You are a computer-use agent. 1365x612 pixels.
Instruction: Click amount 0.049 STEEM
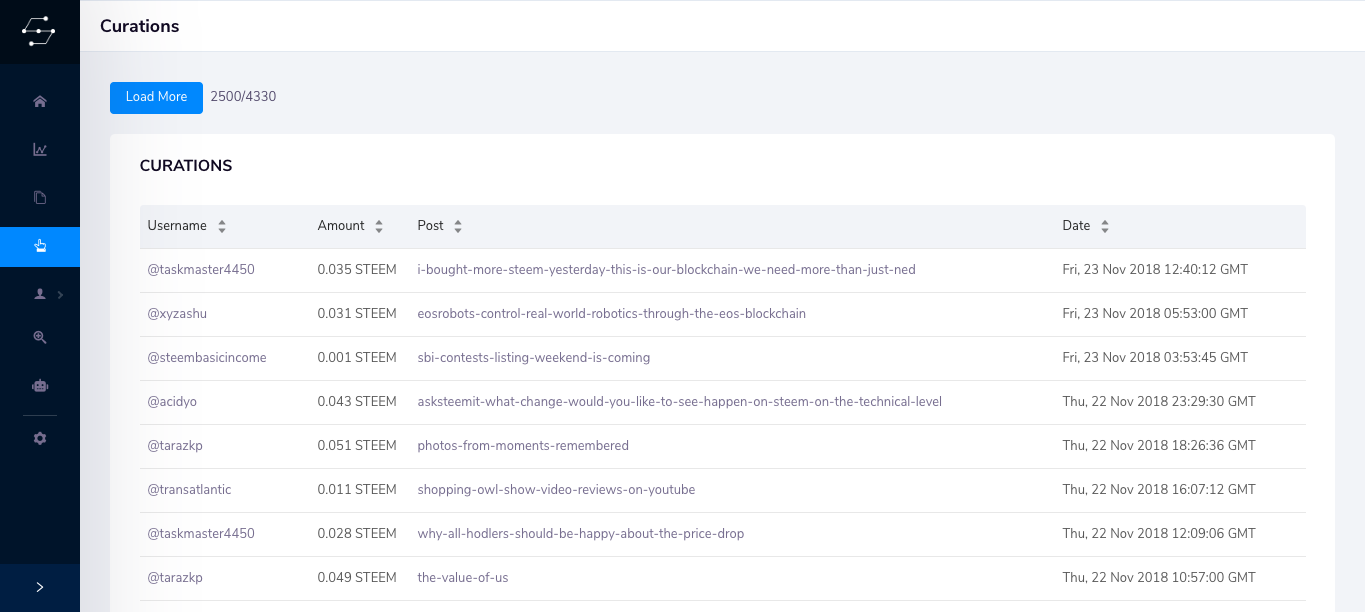click(x=357, y=578)
